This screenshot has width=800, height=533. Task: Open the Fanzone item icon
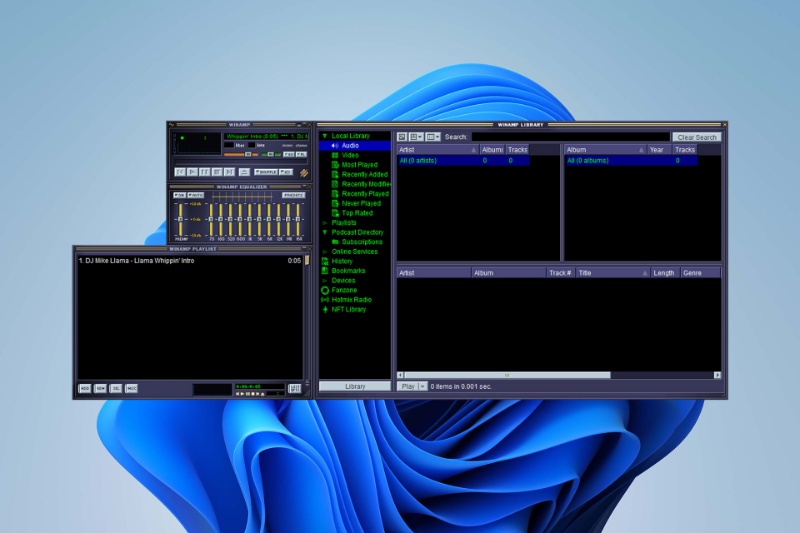325,290
